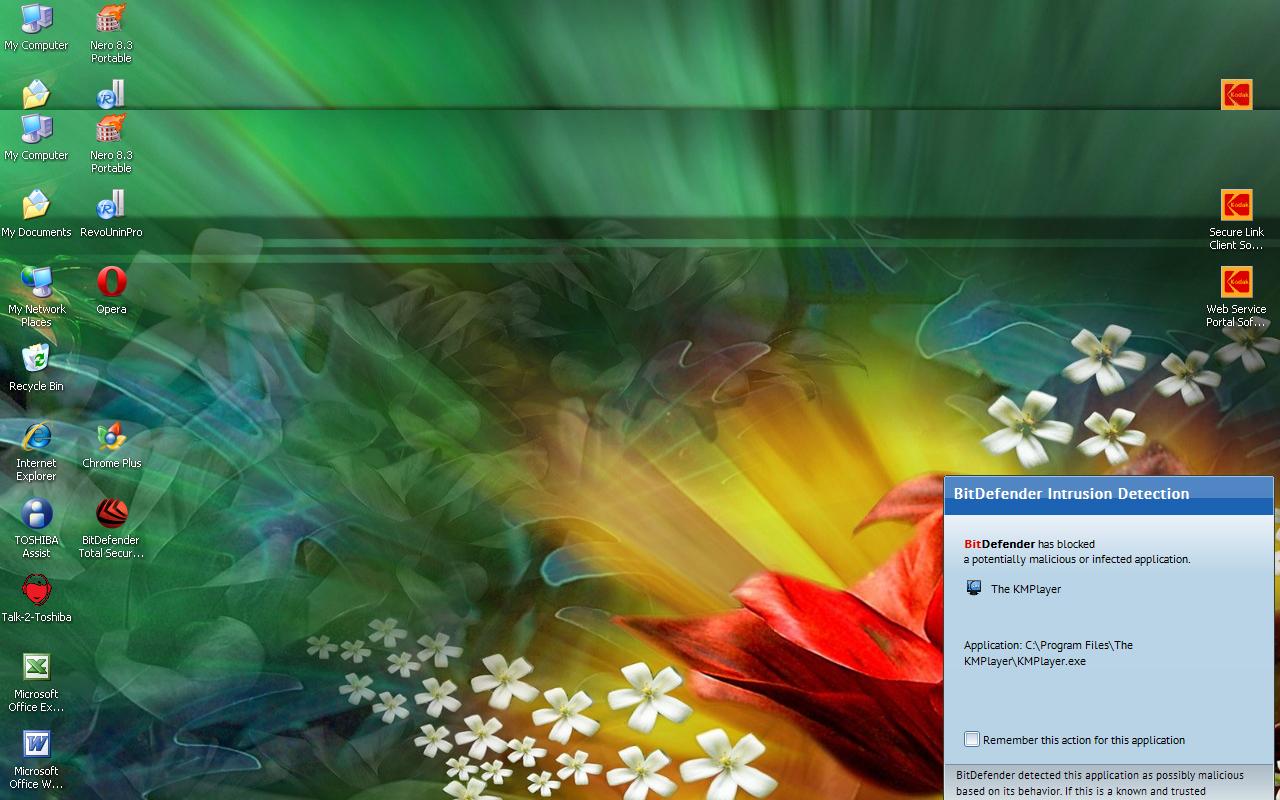The width and height of the screenshot is (1280, 800).
Task: Open the Chrome Plus shortcut
Action: pyautogui.click(x=111, y=445)
